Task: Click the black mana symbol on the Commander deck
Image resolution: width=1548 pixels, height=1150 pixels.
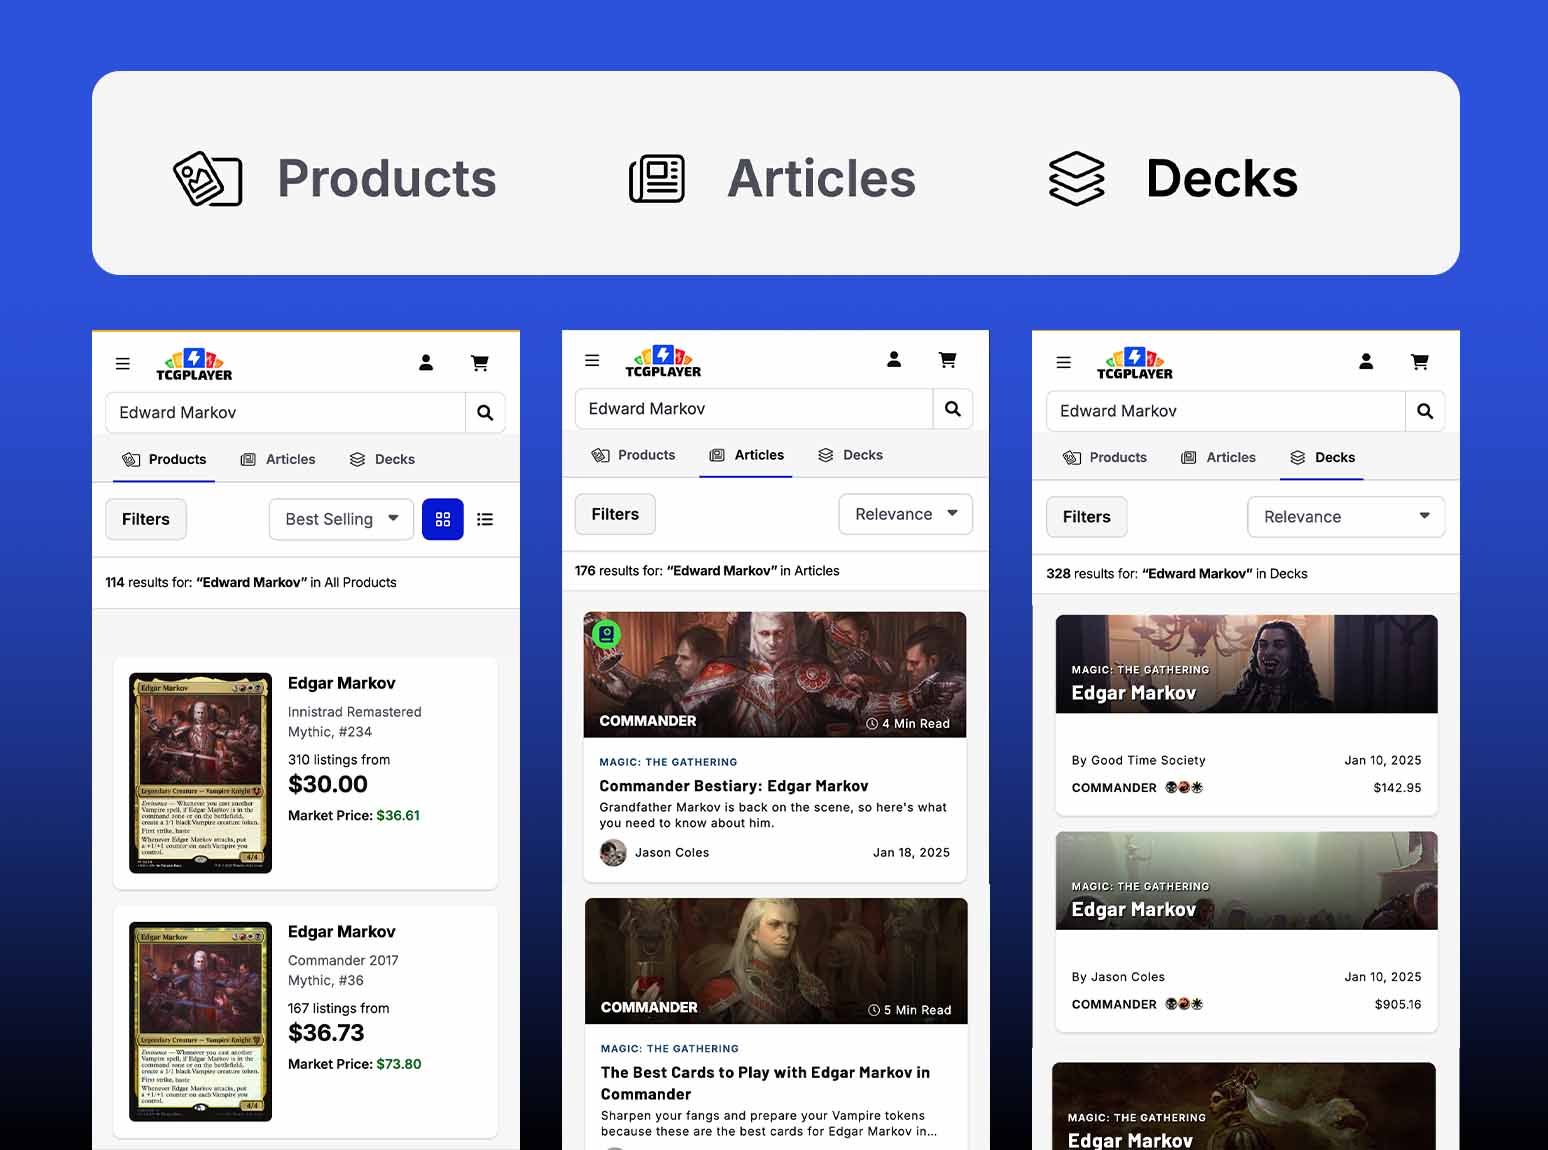Action: pyautogui.click(x=1169, y=787)
